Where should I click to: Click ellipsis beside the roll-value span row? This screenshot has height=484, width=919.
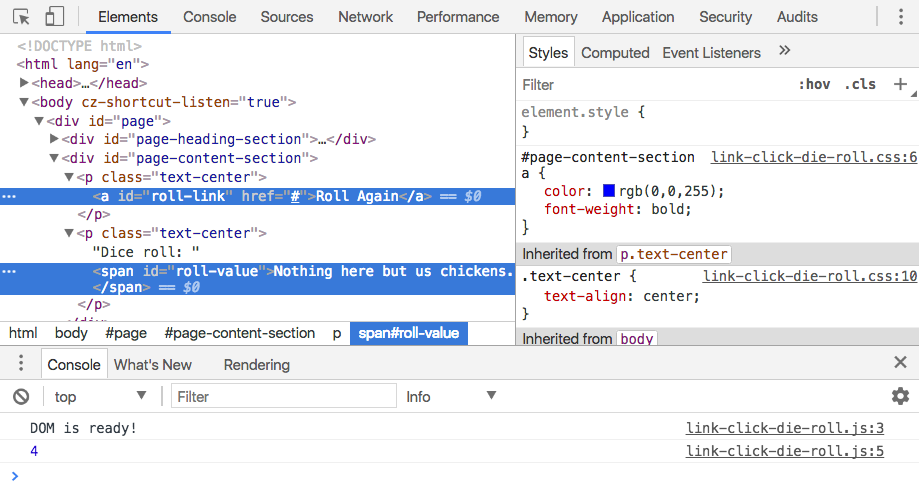click(9, 271)
